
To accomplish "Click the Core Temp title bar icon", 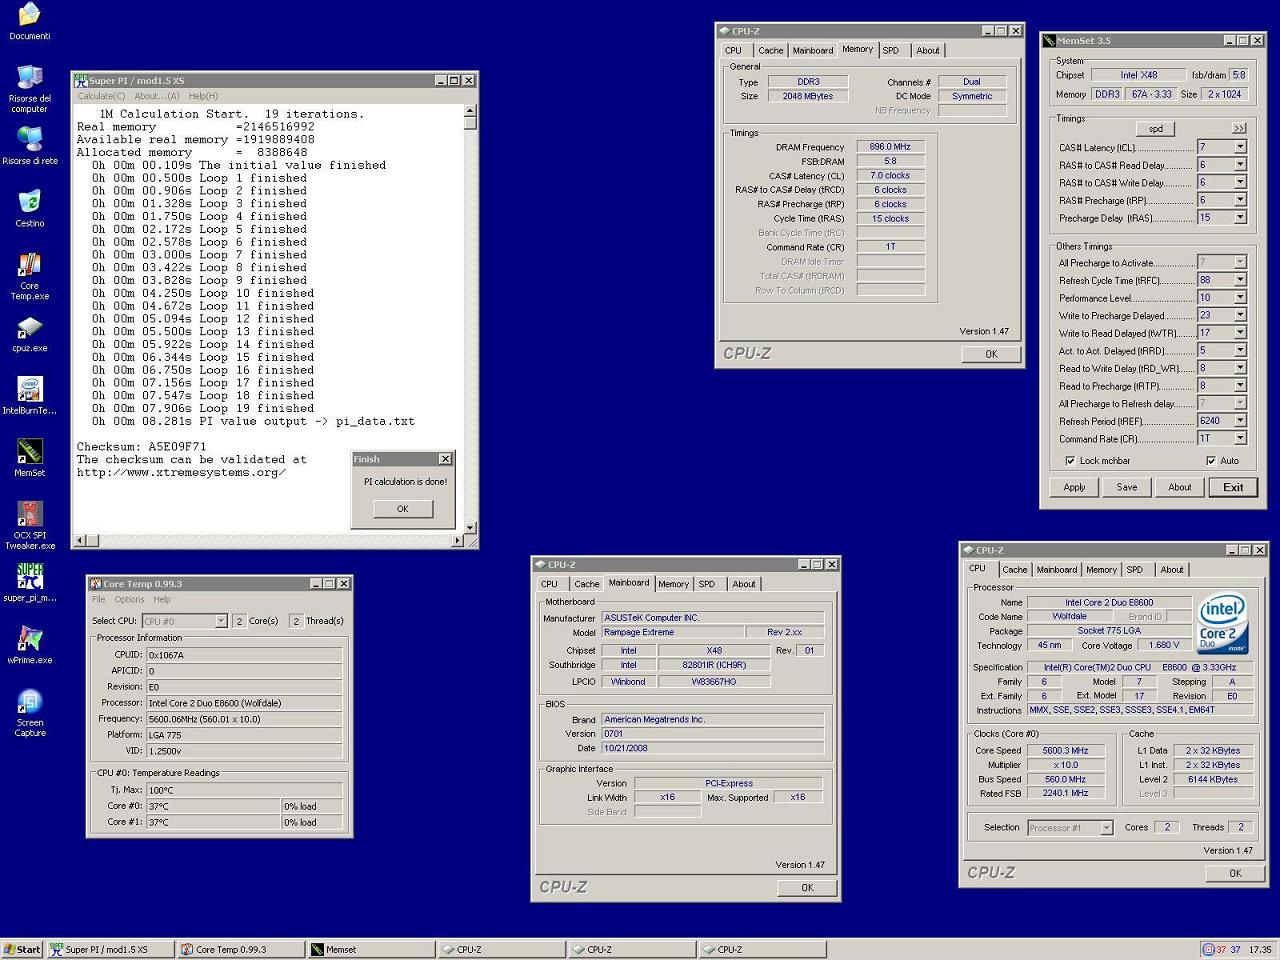I will tap(95, 583).
